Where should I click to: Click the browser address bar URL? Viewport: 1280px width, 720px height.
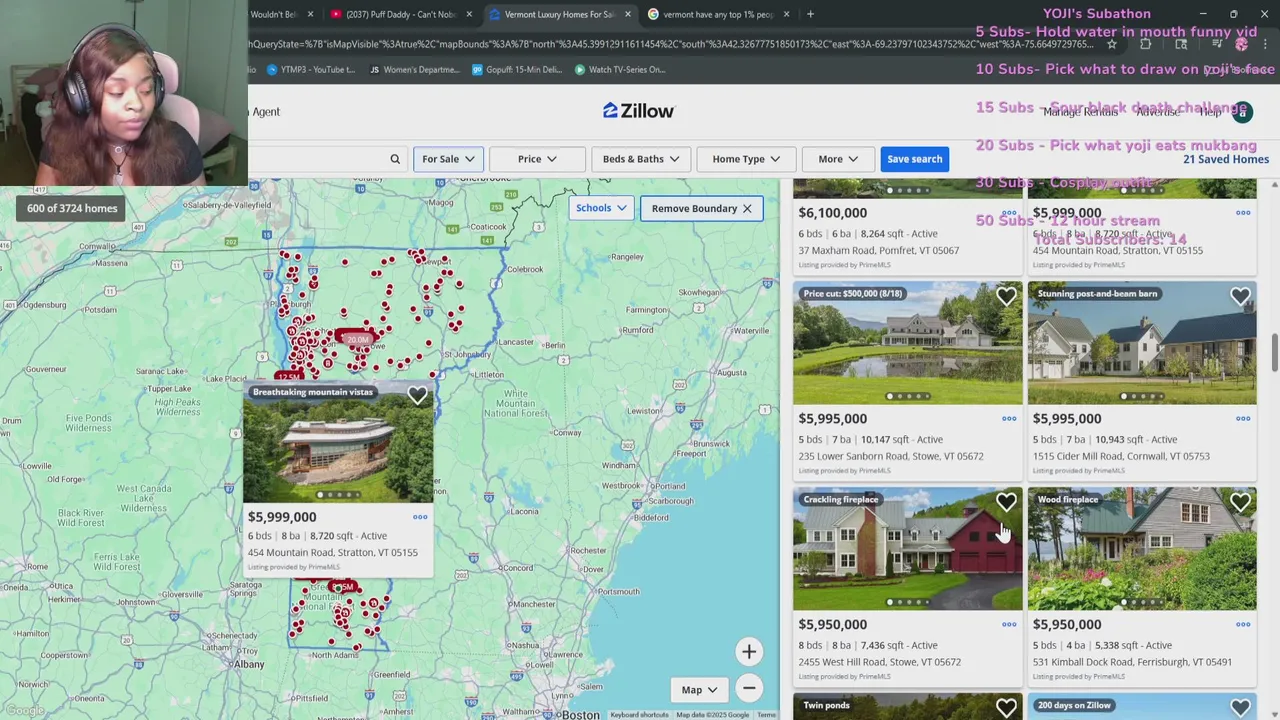pos(672,44)
